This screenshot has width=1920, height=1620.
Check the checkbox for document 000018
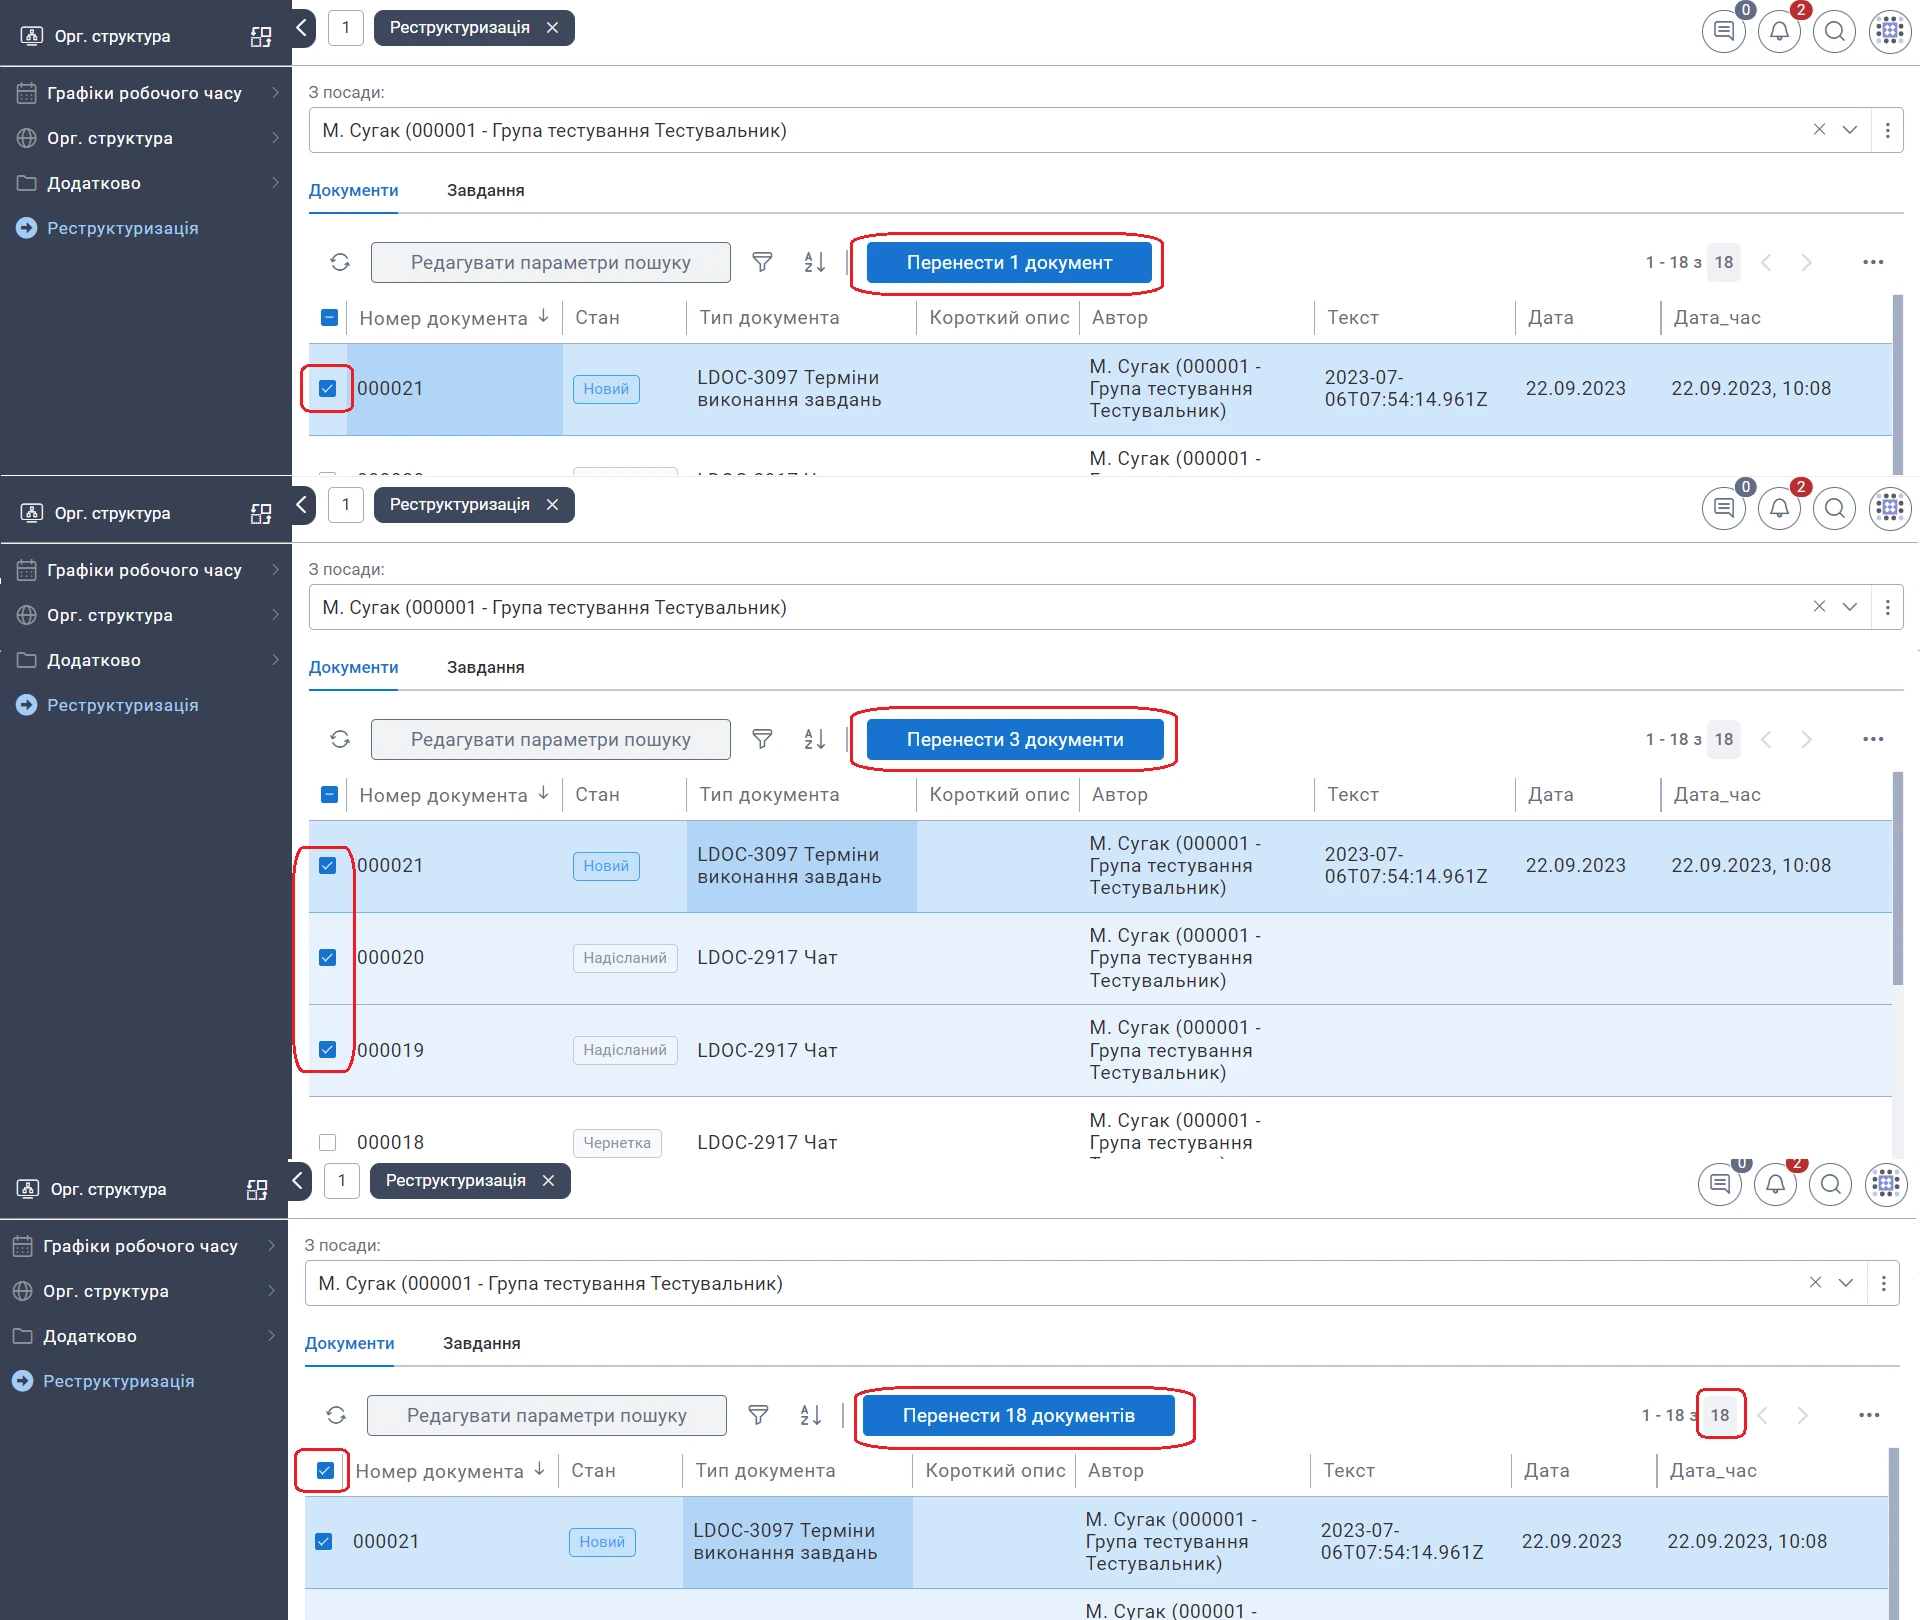point(328,1143)
